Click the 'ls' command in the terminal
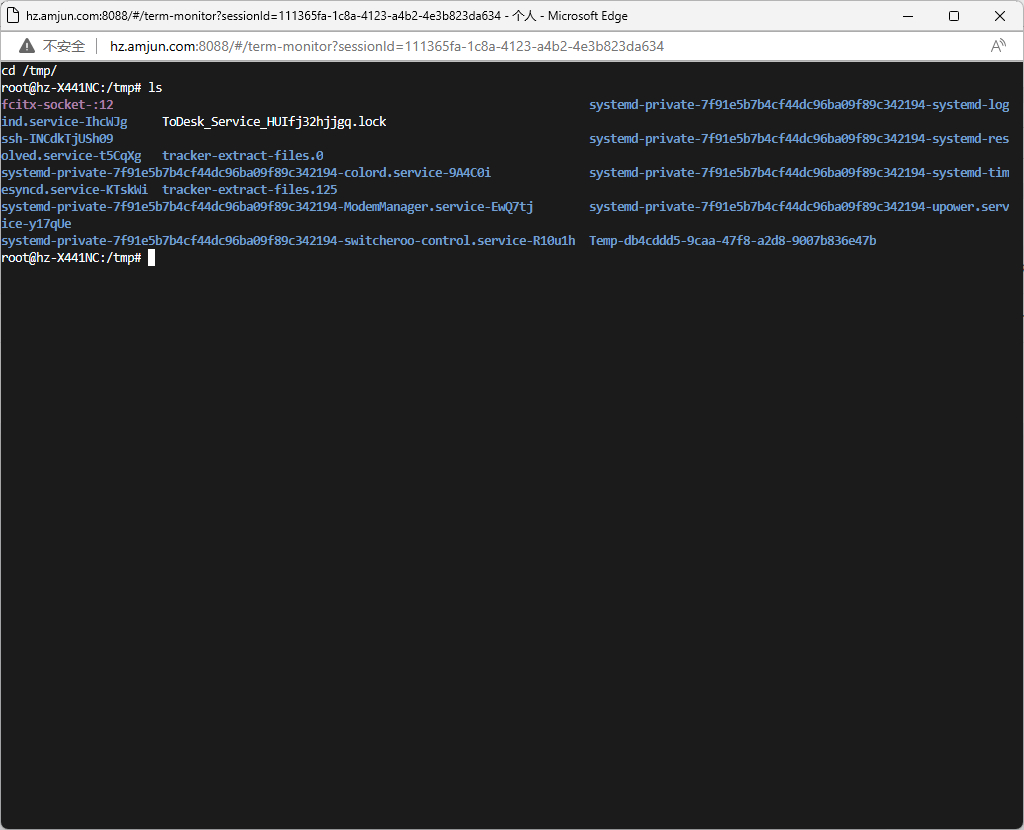 tap(155, 88)
